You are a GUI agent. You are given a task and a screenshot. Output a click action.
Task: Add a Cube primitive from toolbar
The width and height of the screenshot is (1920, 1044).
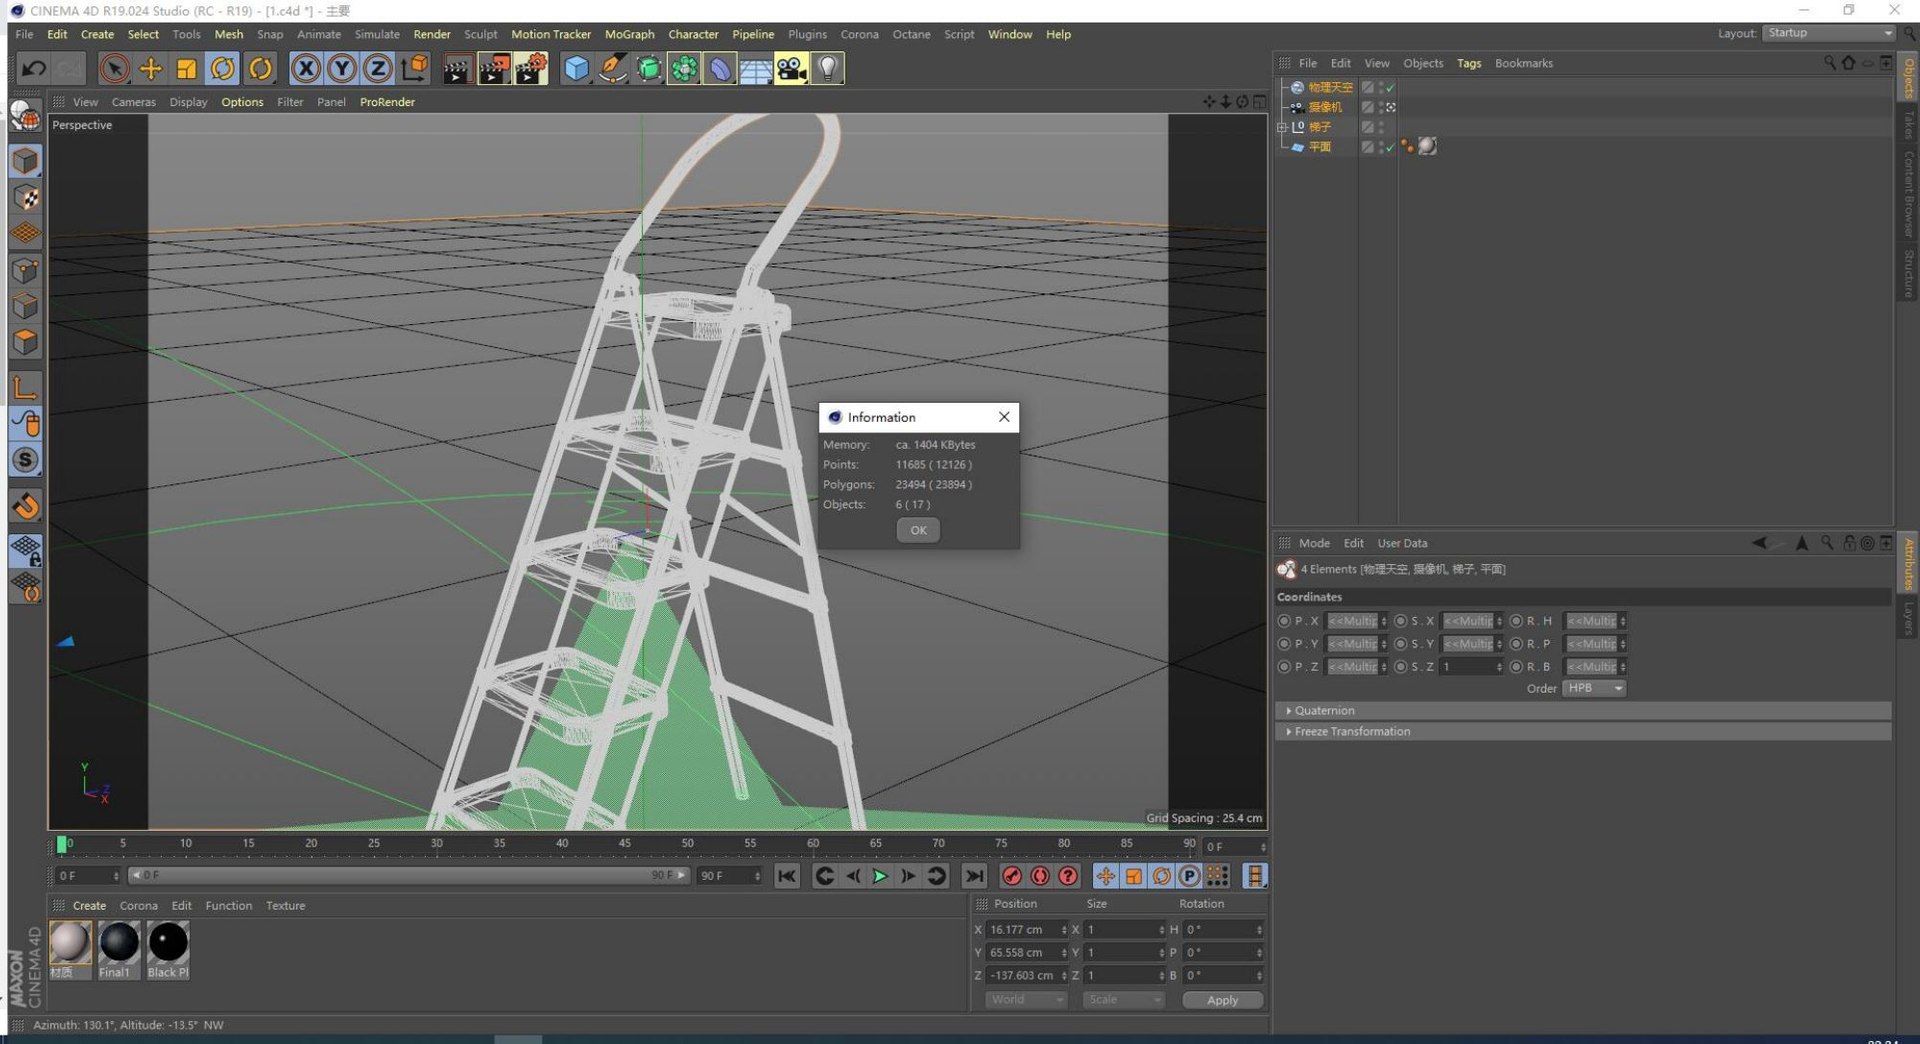coord(577,69)
